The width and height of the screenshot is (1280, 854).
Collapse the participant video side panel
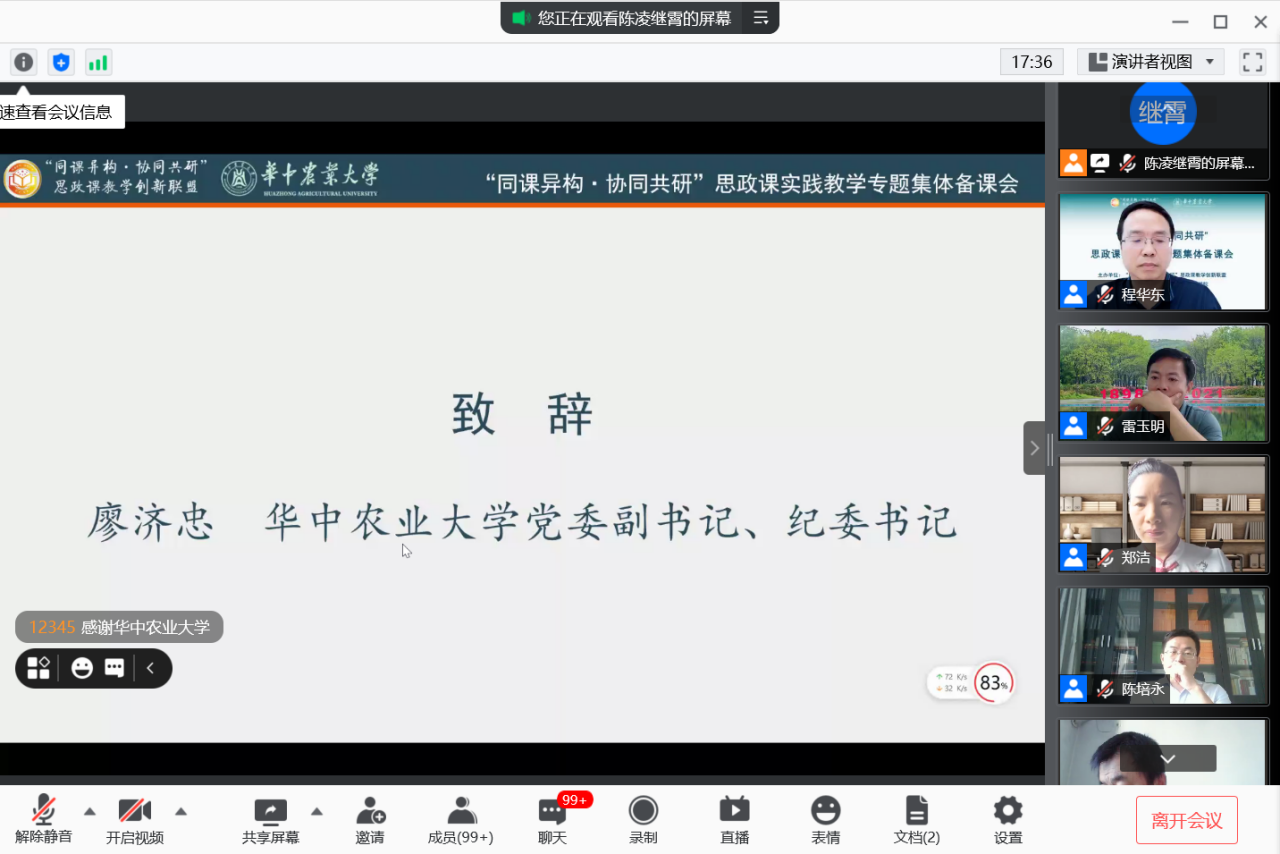click(1035, 448)
